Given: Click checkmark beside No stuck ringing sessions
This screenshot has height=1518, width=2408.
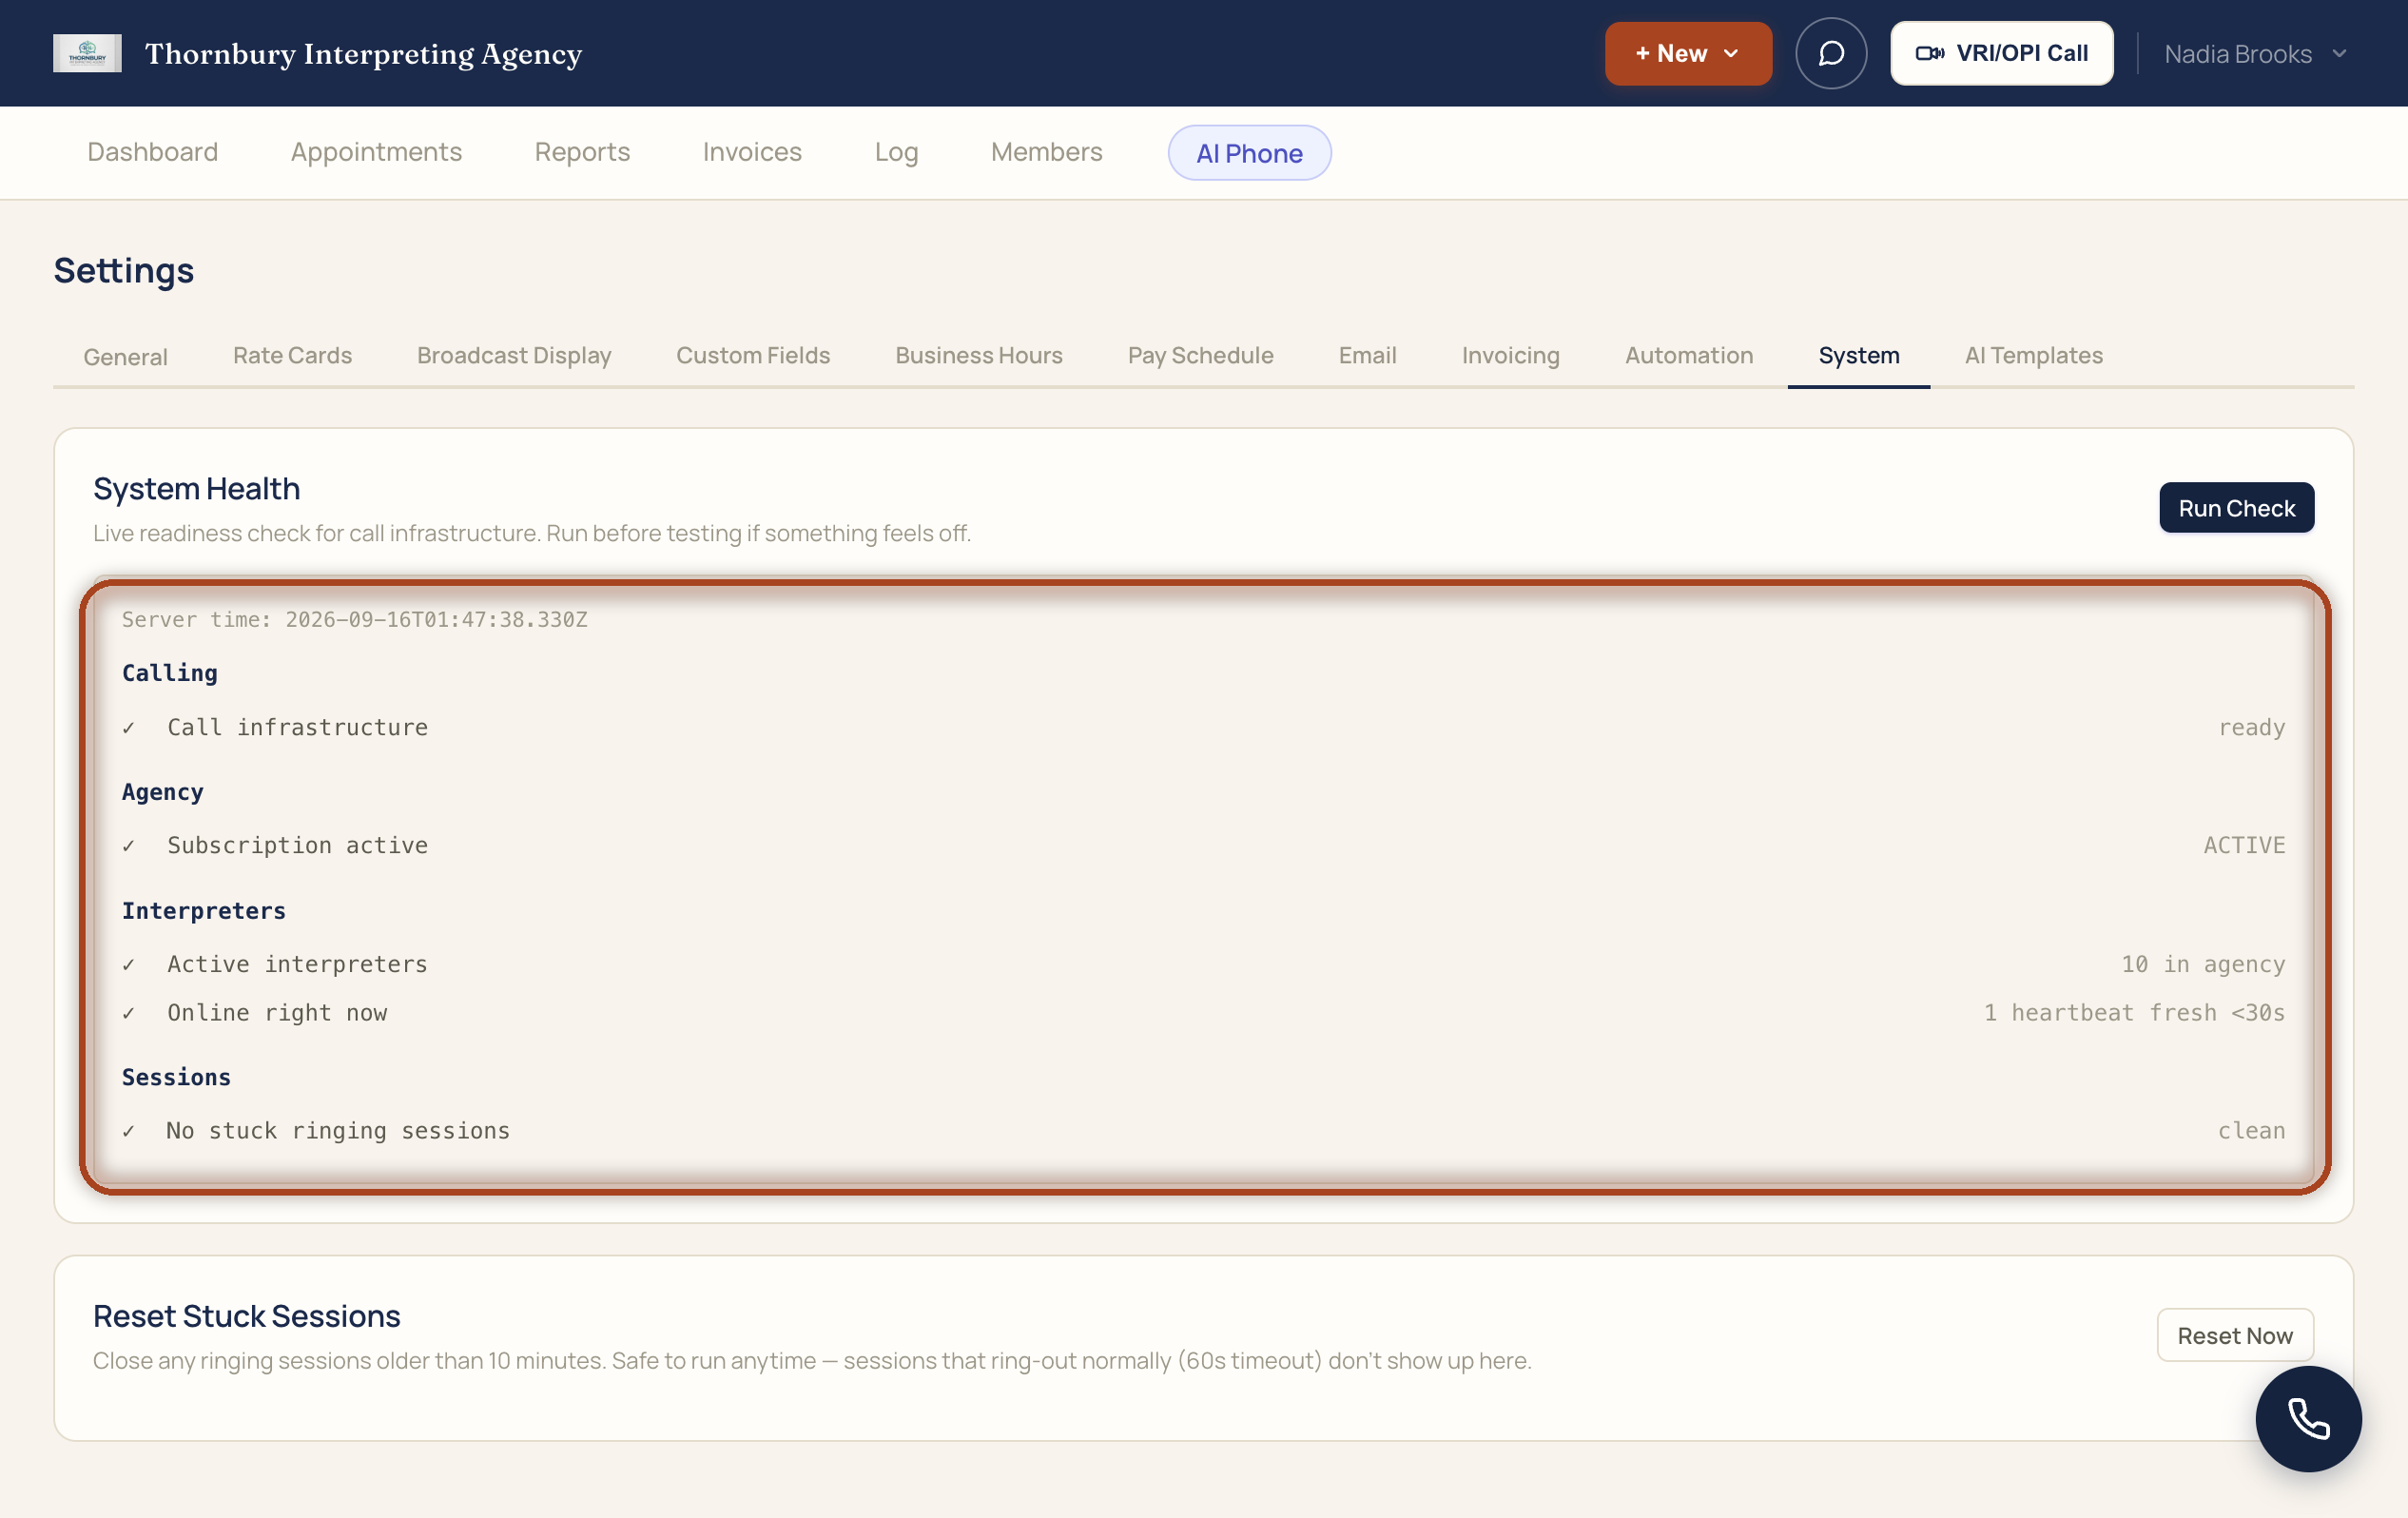Looking at the screenshot, I should [x=129, y=1131].
